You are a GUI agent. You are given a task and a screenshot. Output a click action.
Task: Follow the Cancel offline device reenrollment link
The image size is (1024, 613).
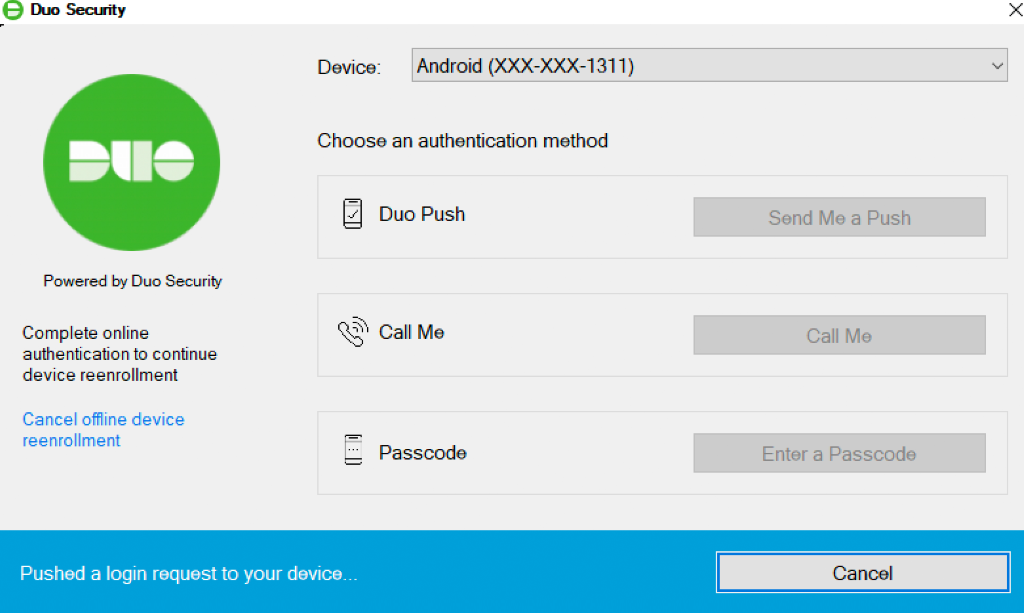[103, 430]
